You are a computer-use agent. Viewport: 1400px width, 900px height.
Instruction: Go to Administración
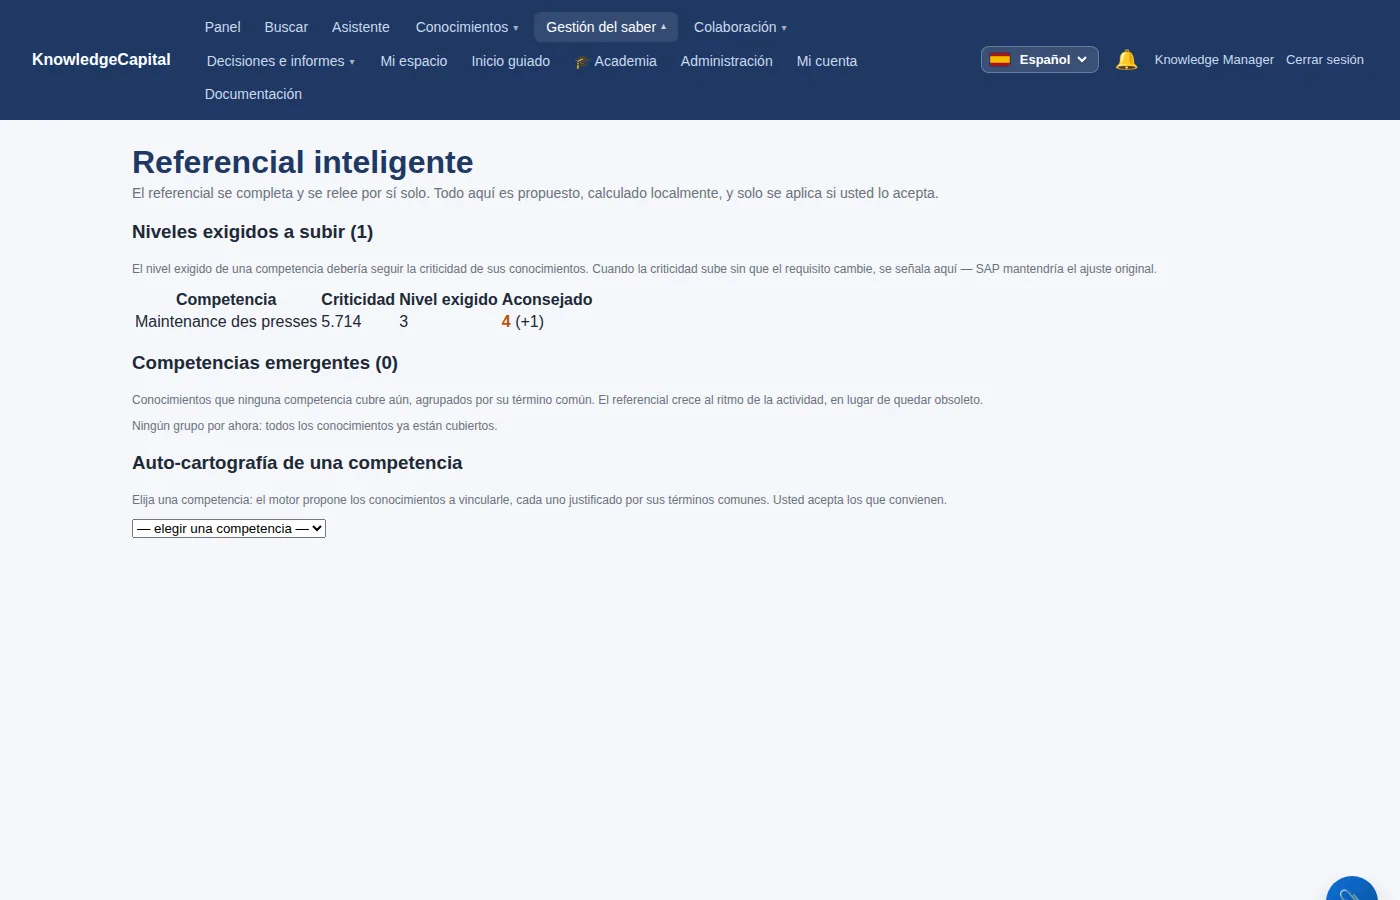coord(727,61)
